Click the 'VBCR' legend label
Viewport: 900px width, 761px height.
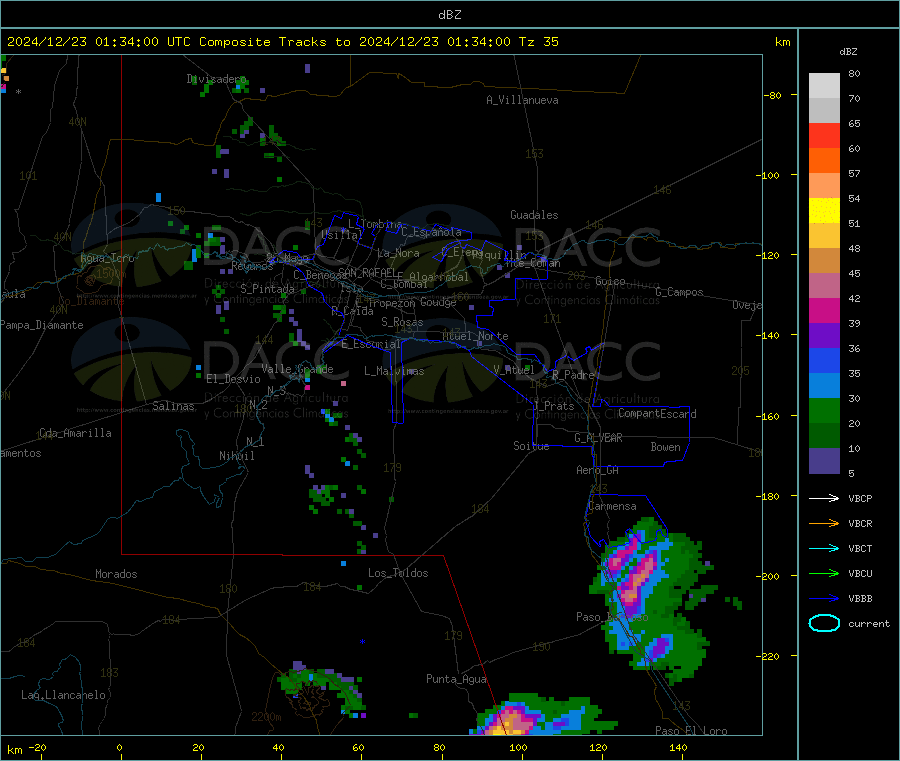tap(860, 523)
